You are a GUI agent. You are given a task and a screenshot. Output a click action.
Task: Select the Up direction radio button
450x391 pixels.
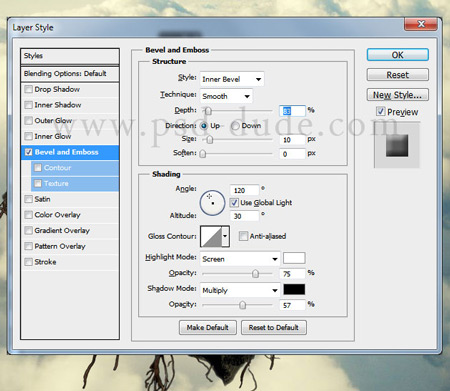tap(204, 126)
